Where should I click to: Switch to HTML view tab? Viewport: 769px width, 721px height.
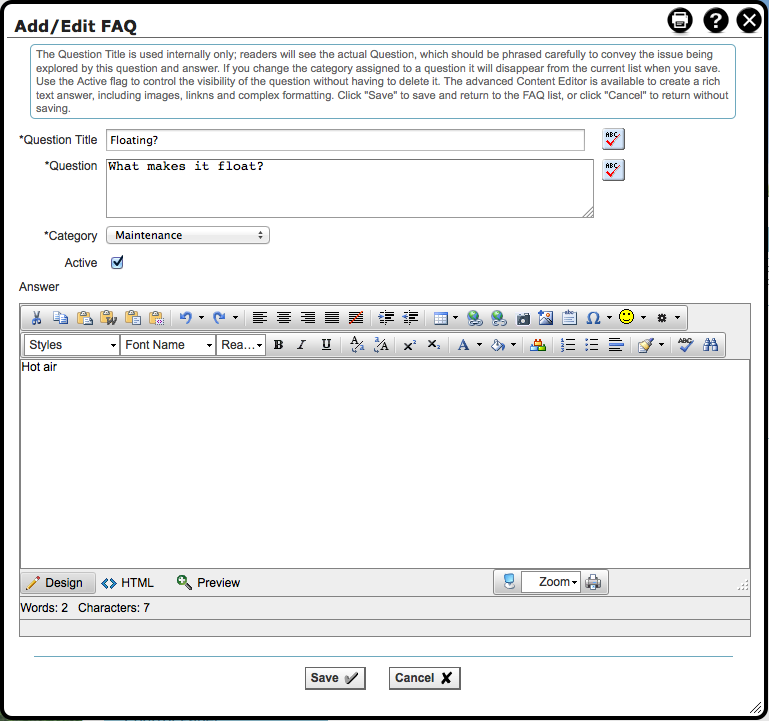[x=128, y=583]
